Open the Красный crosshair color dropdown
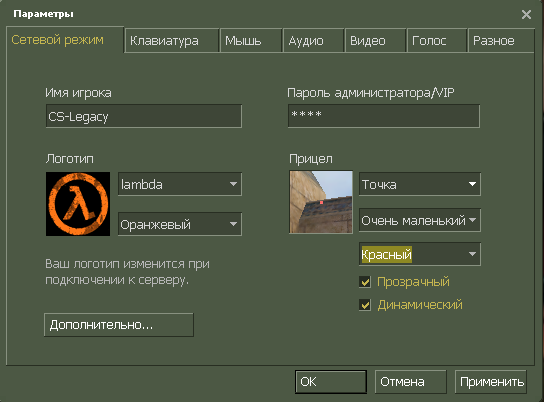This screenshot has width=544, height=402. pos(419,254)
